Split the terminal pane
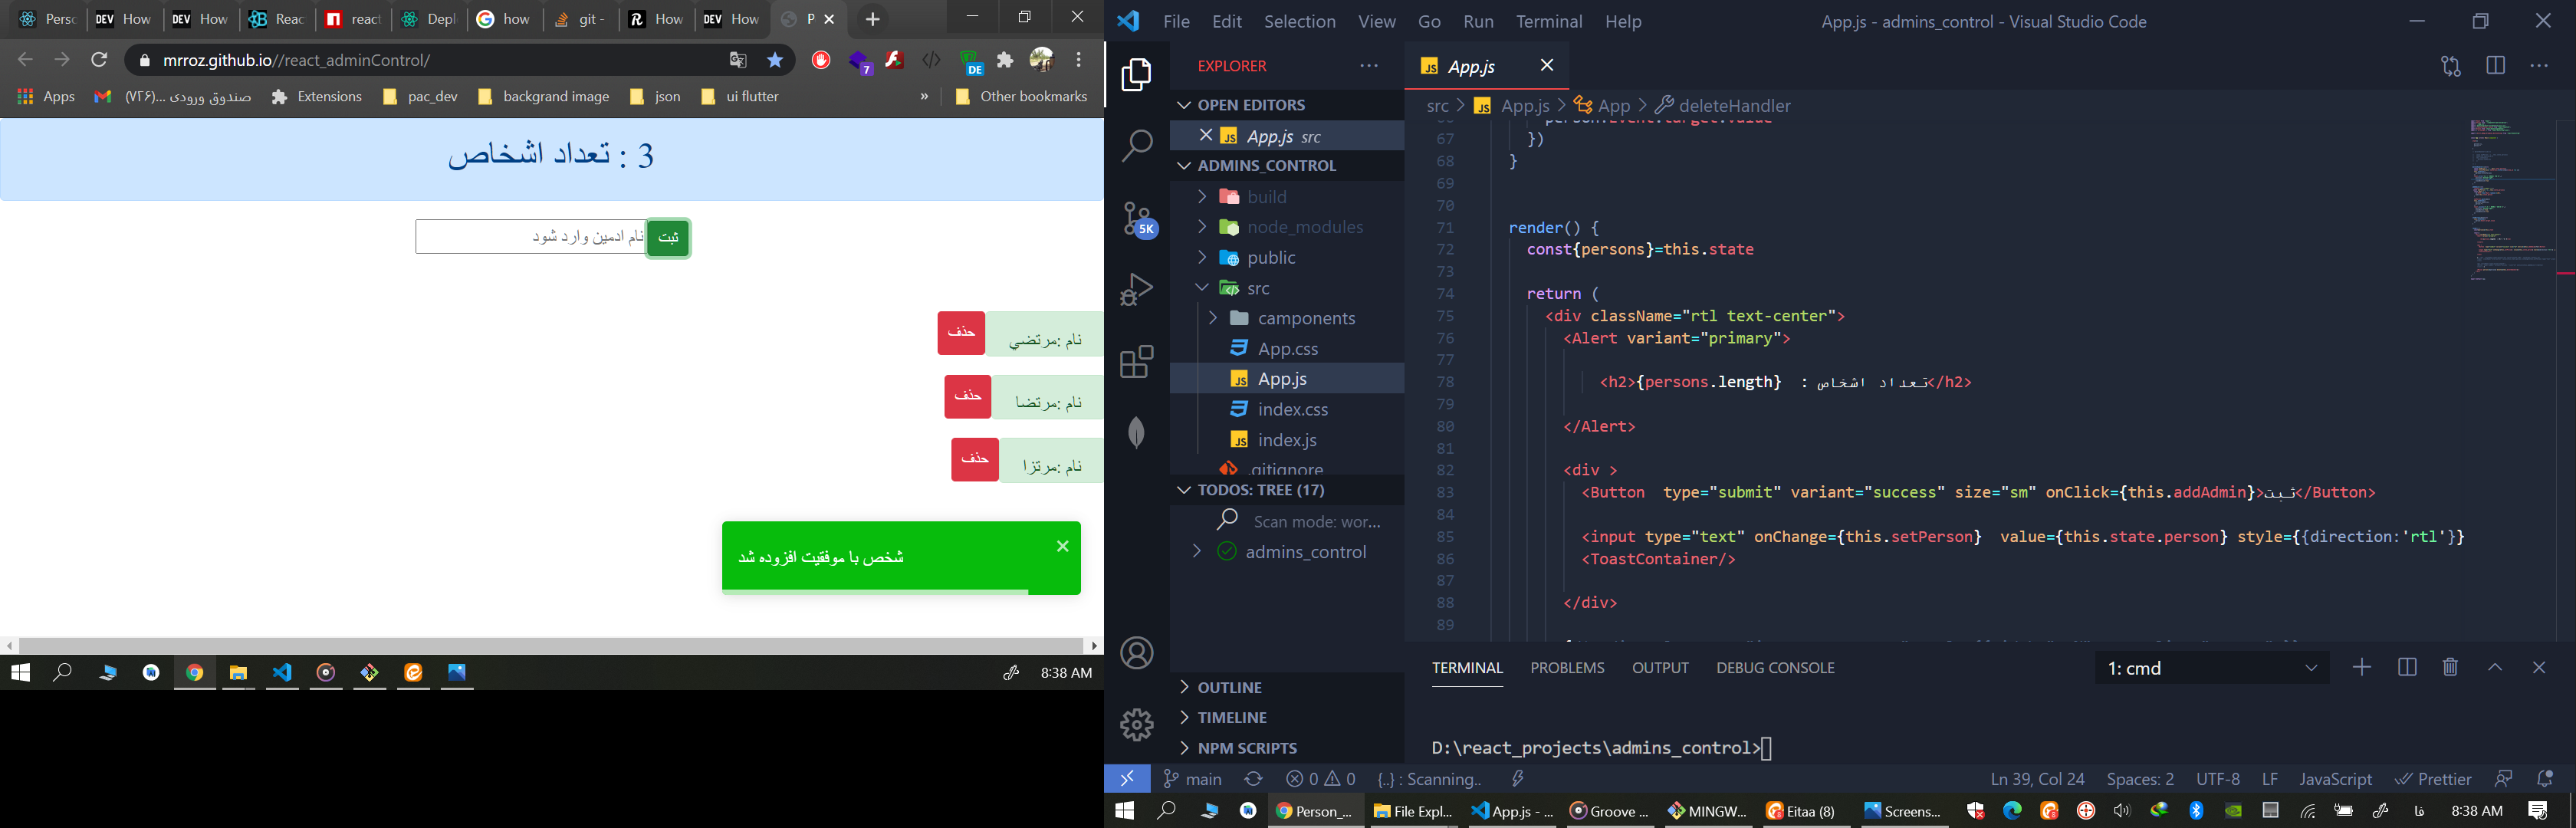Image resolution: width=2576 pixels, height=828 pixels. pos(2406,667)
